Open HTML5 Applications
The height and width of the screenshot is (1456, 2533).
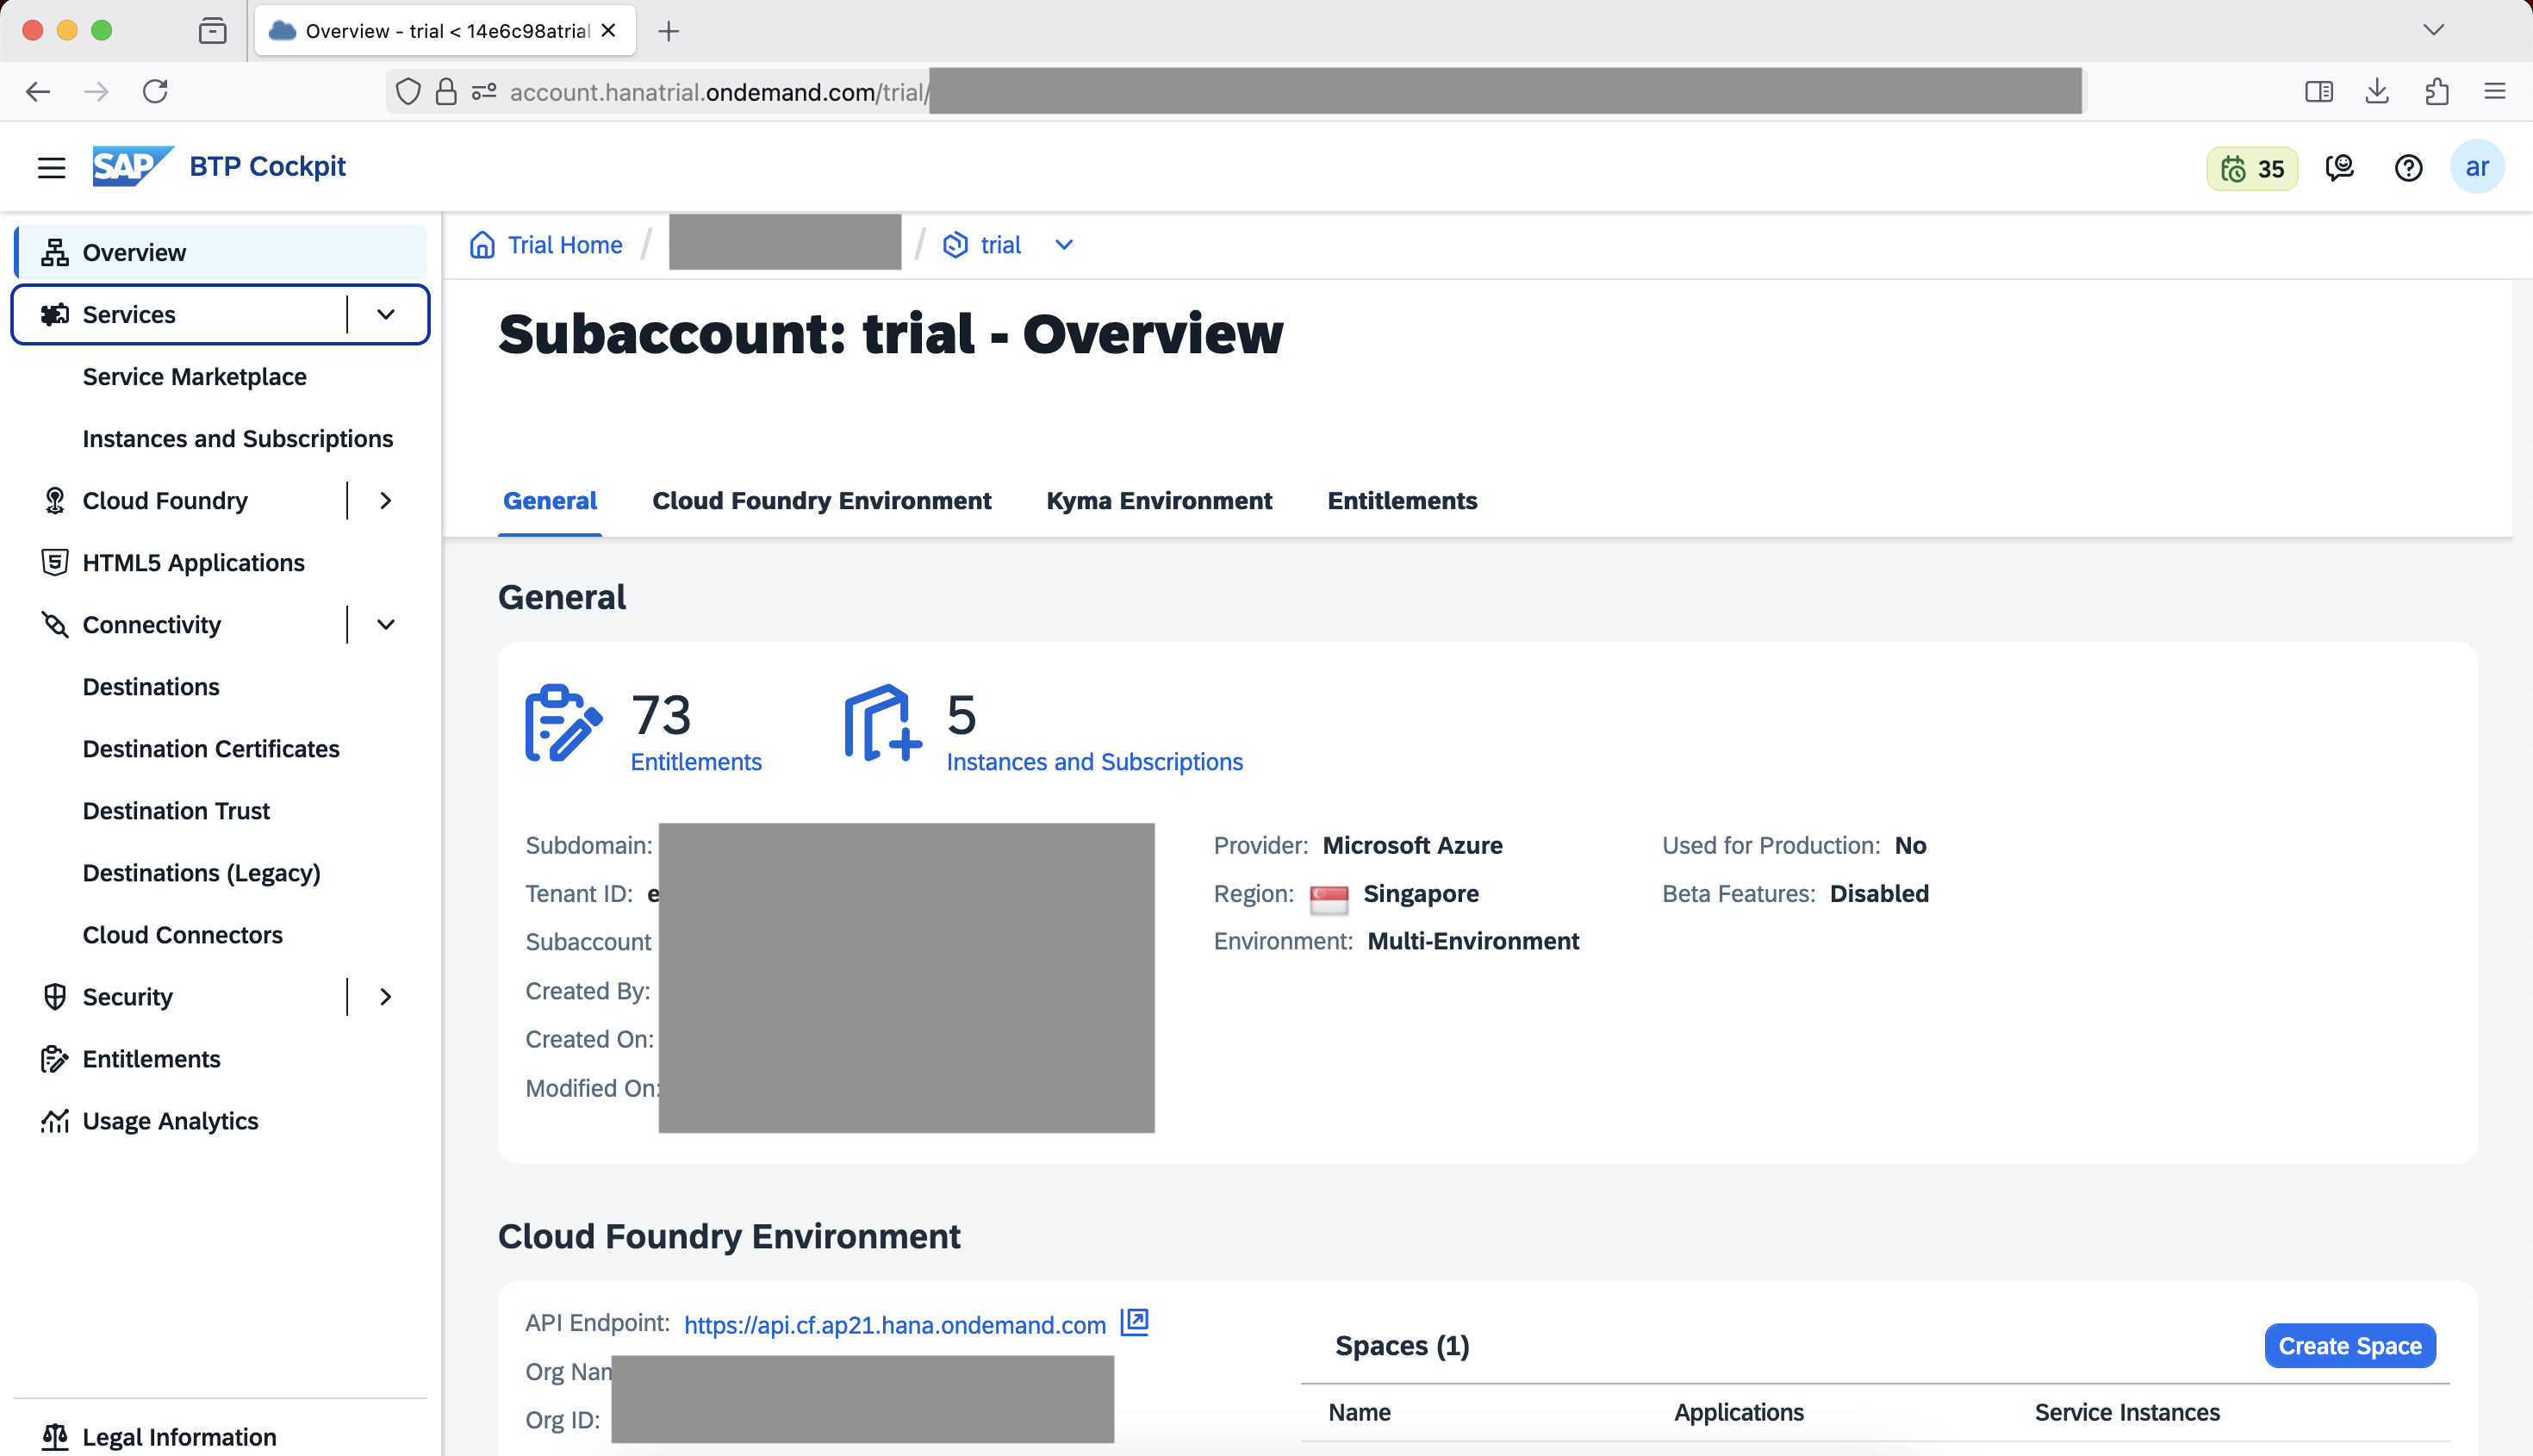pyautogui.click(x=193, y=563)
